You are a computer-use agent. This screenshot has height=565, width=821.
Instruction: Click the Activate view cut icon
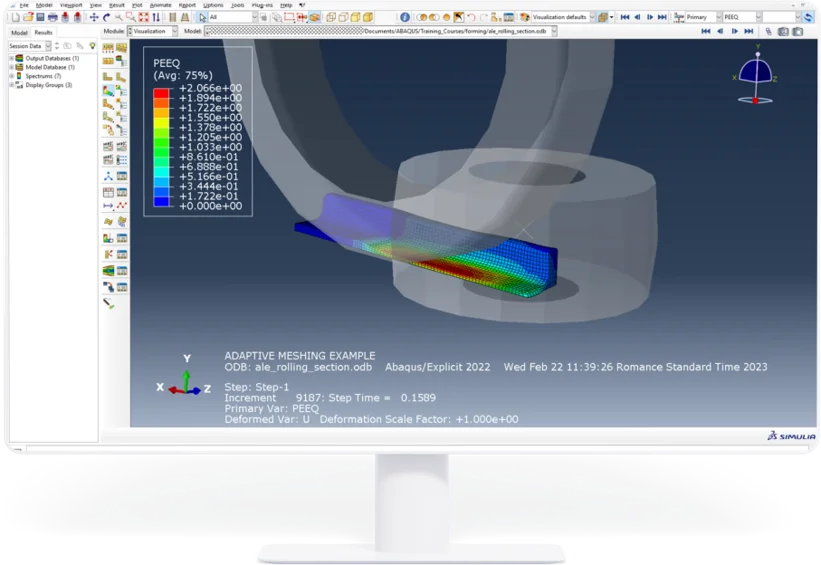(x=108, y=238)
